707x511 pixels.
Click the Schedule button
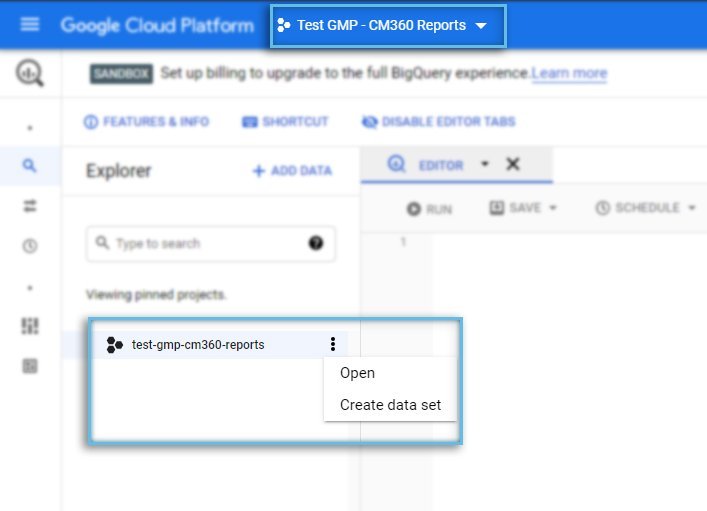click(637, 207)
